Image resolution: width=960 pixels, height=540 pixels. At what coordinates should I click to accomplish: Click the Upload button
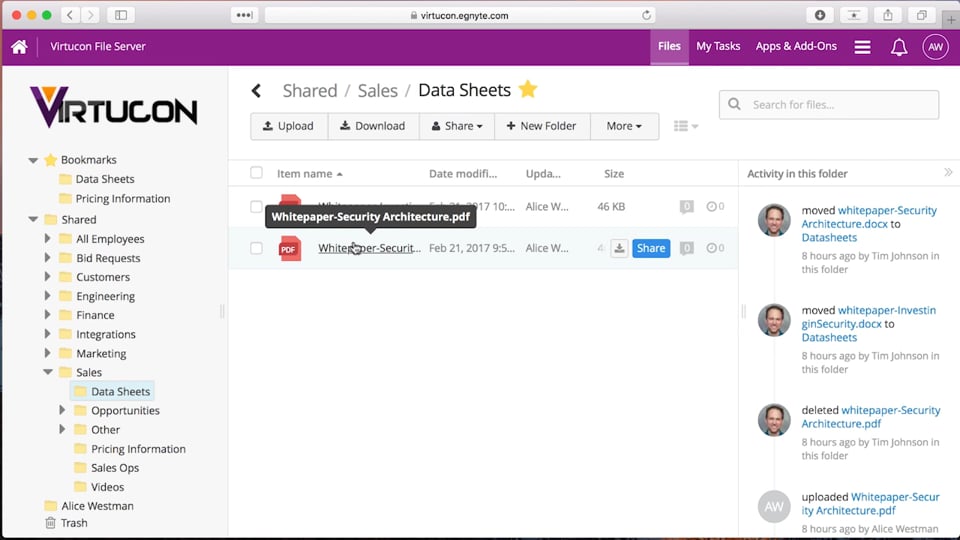(288, 126)
